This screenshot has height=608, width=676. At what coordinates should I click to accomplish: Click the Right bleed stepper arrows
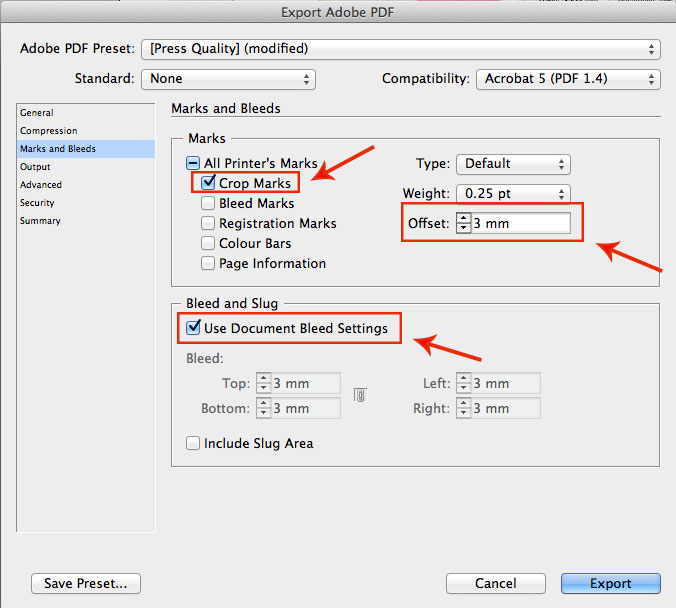tap(463, 408)
